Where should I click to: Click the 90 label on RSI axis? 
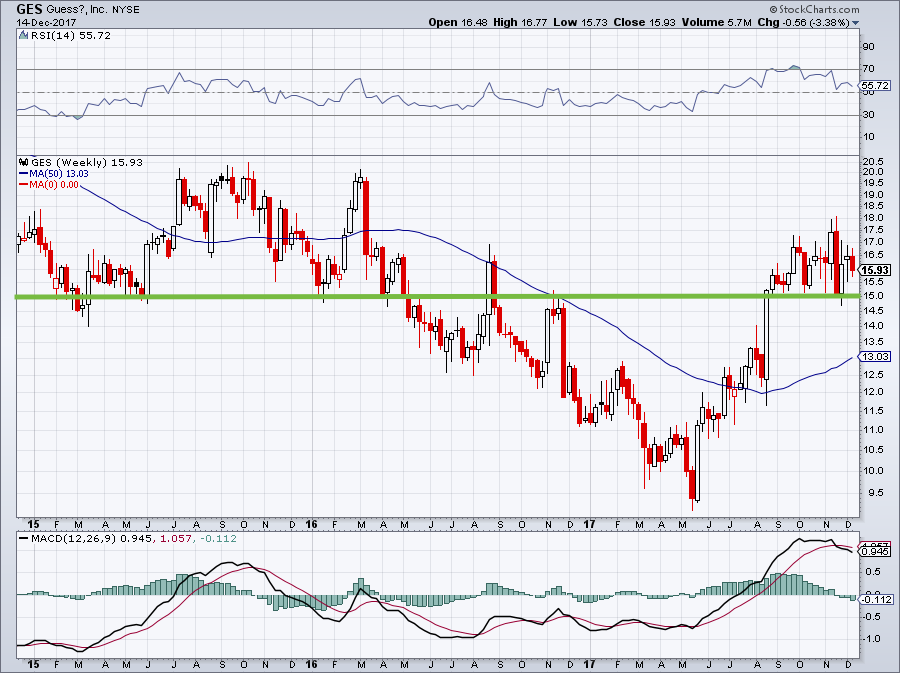[868, 46]
